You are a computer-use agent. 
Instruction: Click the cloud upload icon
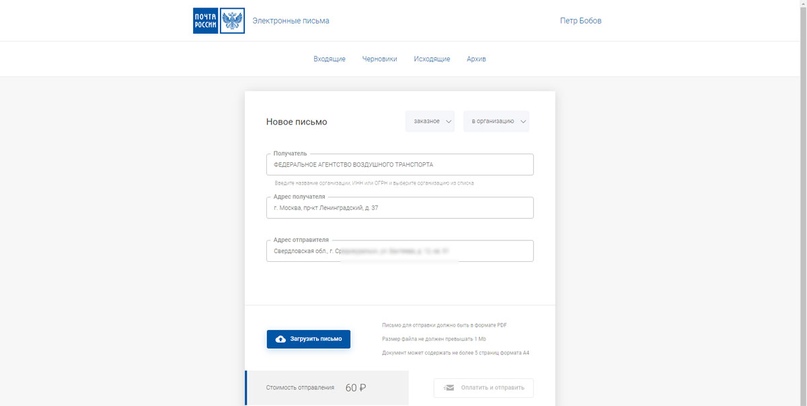[x=280, y=339]
